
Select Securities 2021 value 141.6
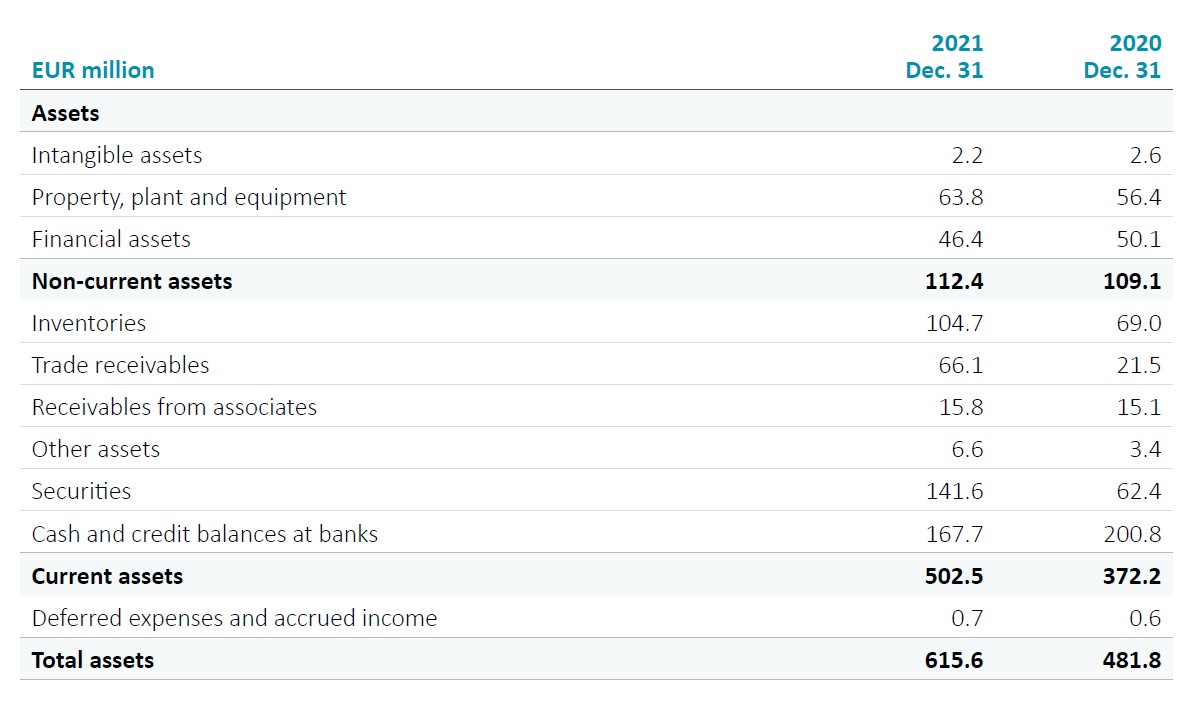pyautogui.click(x=954, y=491)
